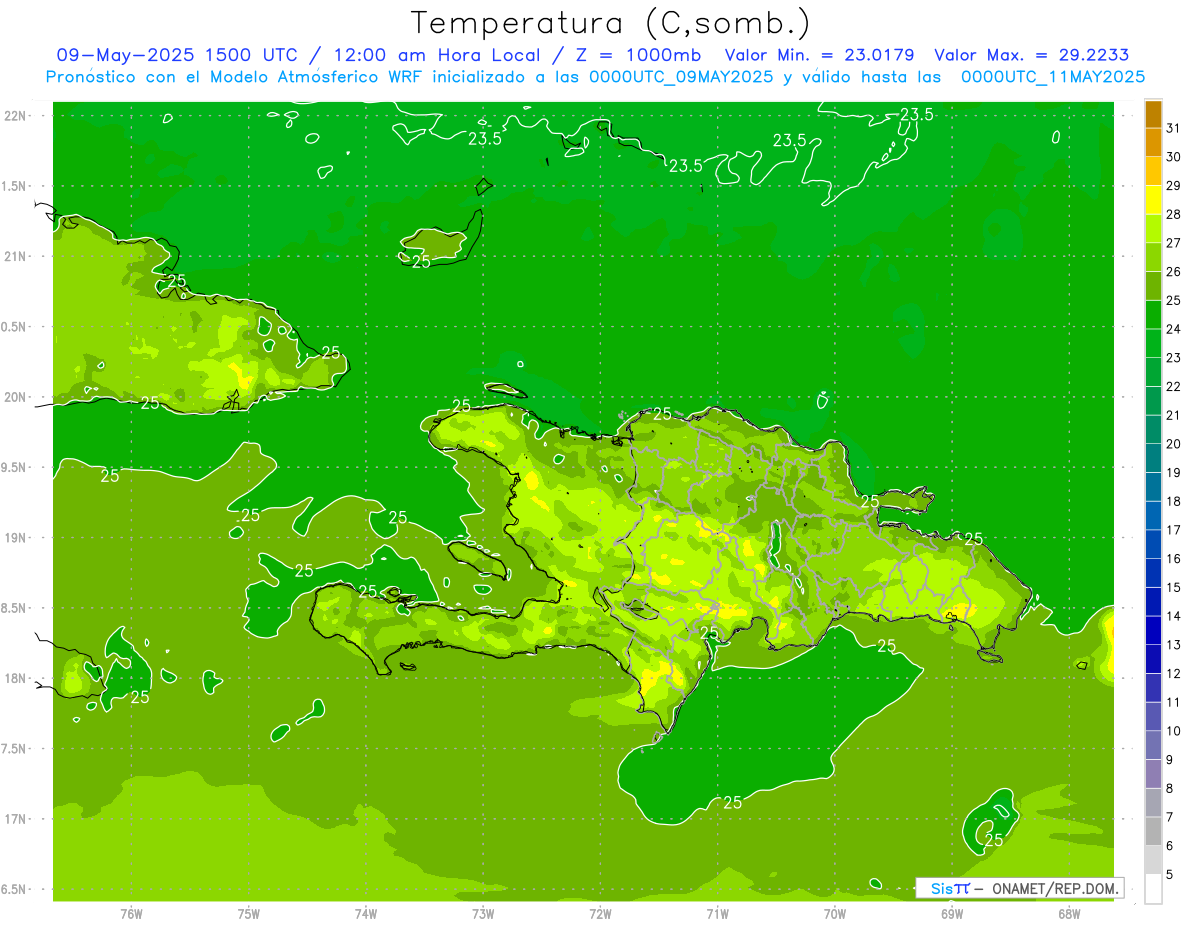
Task: Click the 75W longitude label
Action: [x=249, y=913]
